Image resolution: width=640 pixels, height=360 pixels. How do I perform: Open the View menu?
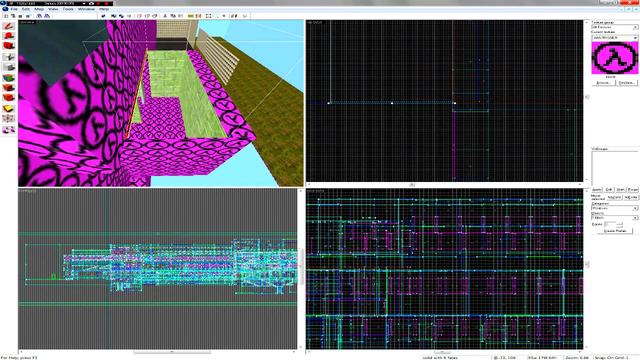(x=53, y=9)
